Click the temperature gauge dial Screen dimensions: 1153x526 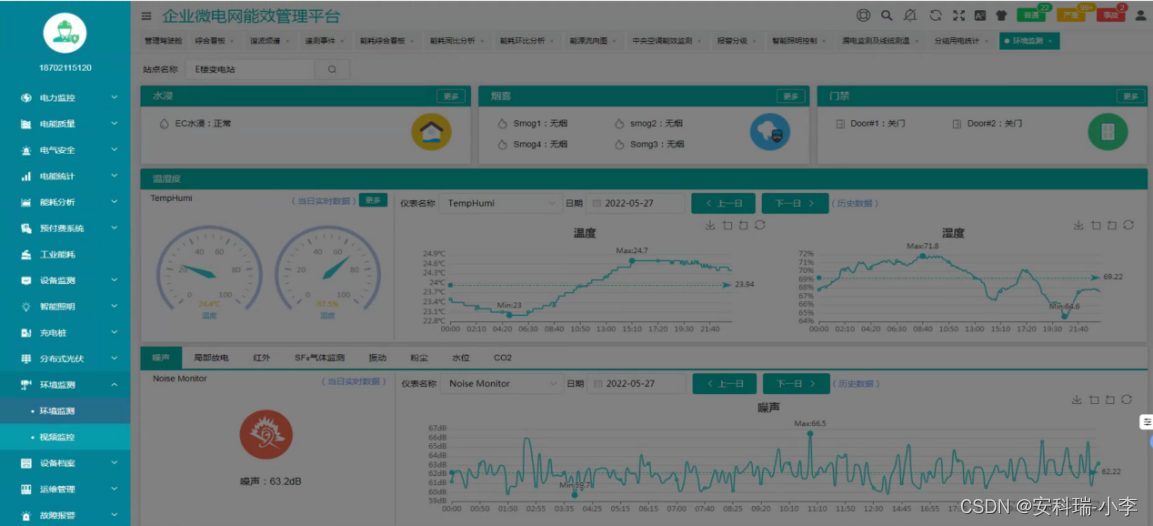[209, 274]
